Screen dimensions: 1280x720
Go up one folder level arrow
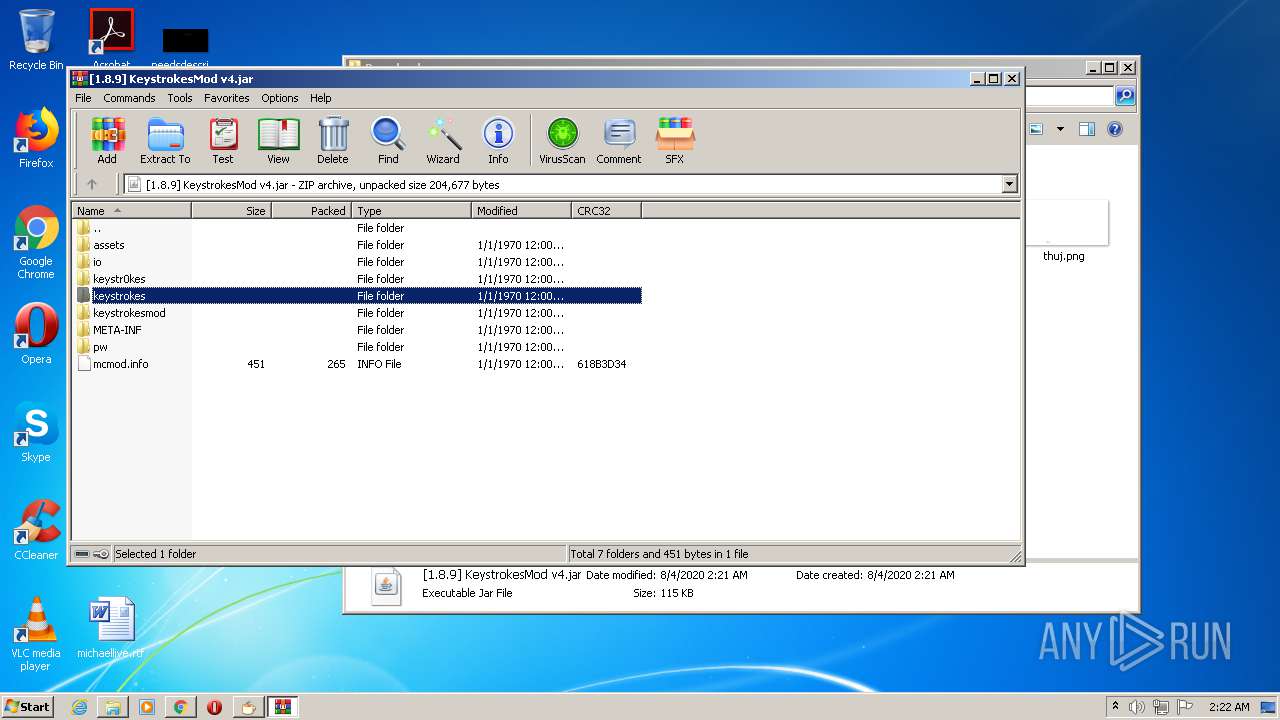(92, 184)
